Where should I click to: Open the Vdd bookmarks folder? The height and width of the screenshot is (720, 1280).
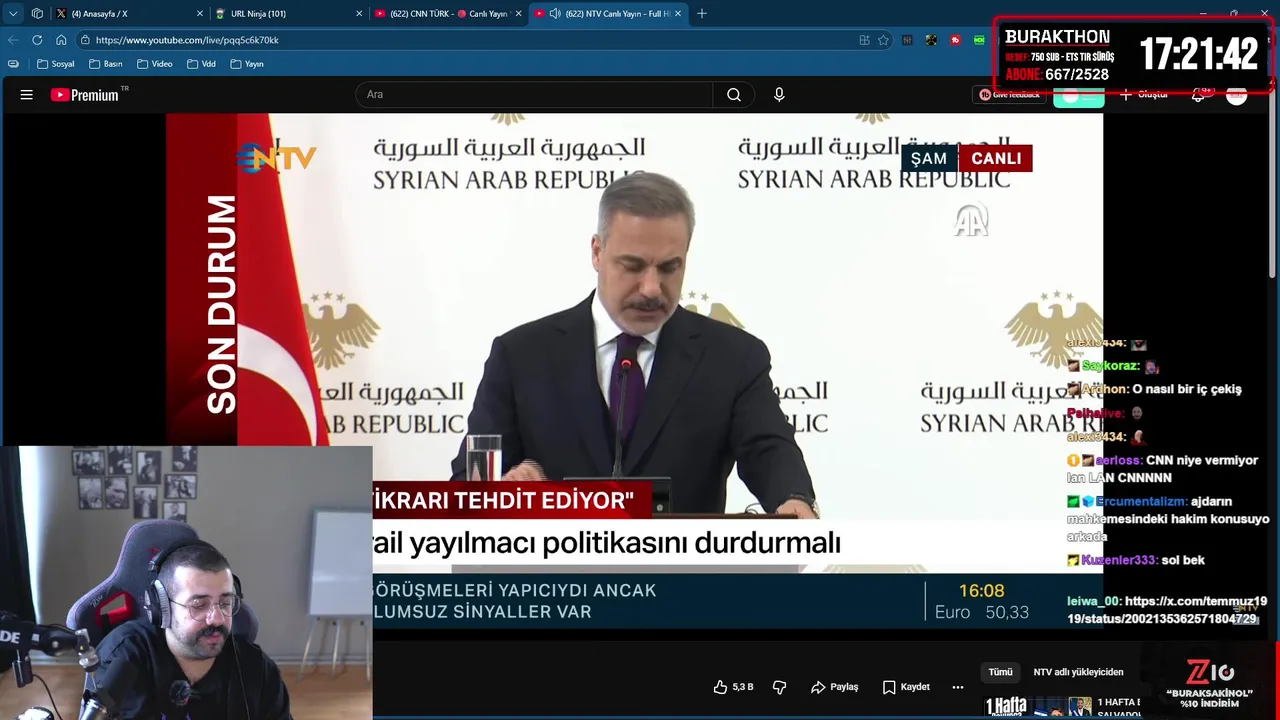point(201,64)
